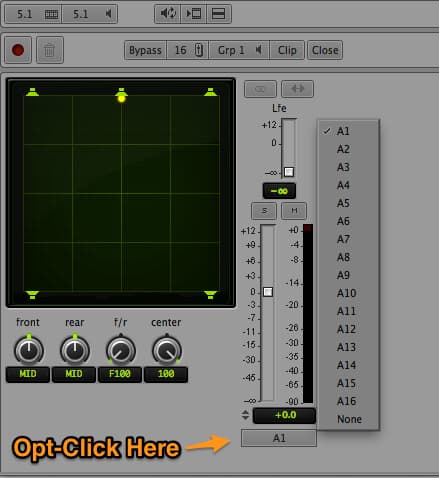This screenshot has width=439, height=478.
Task: Toggle the Bypass button
Action: click(x=145, y=50)
